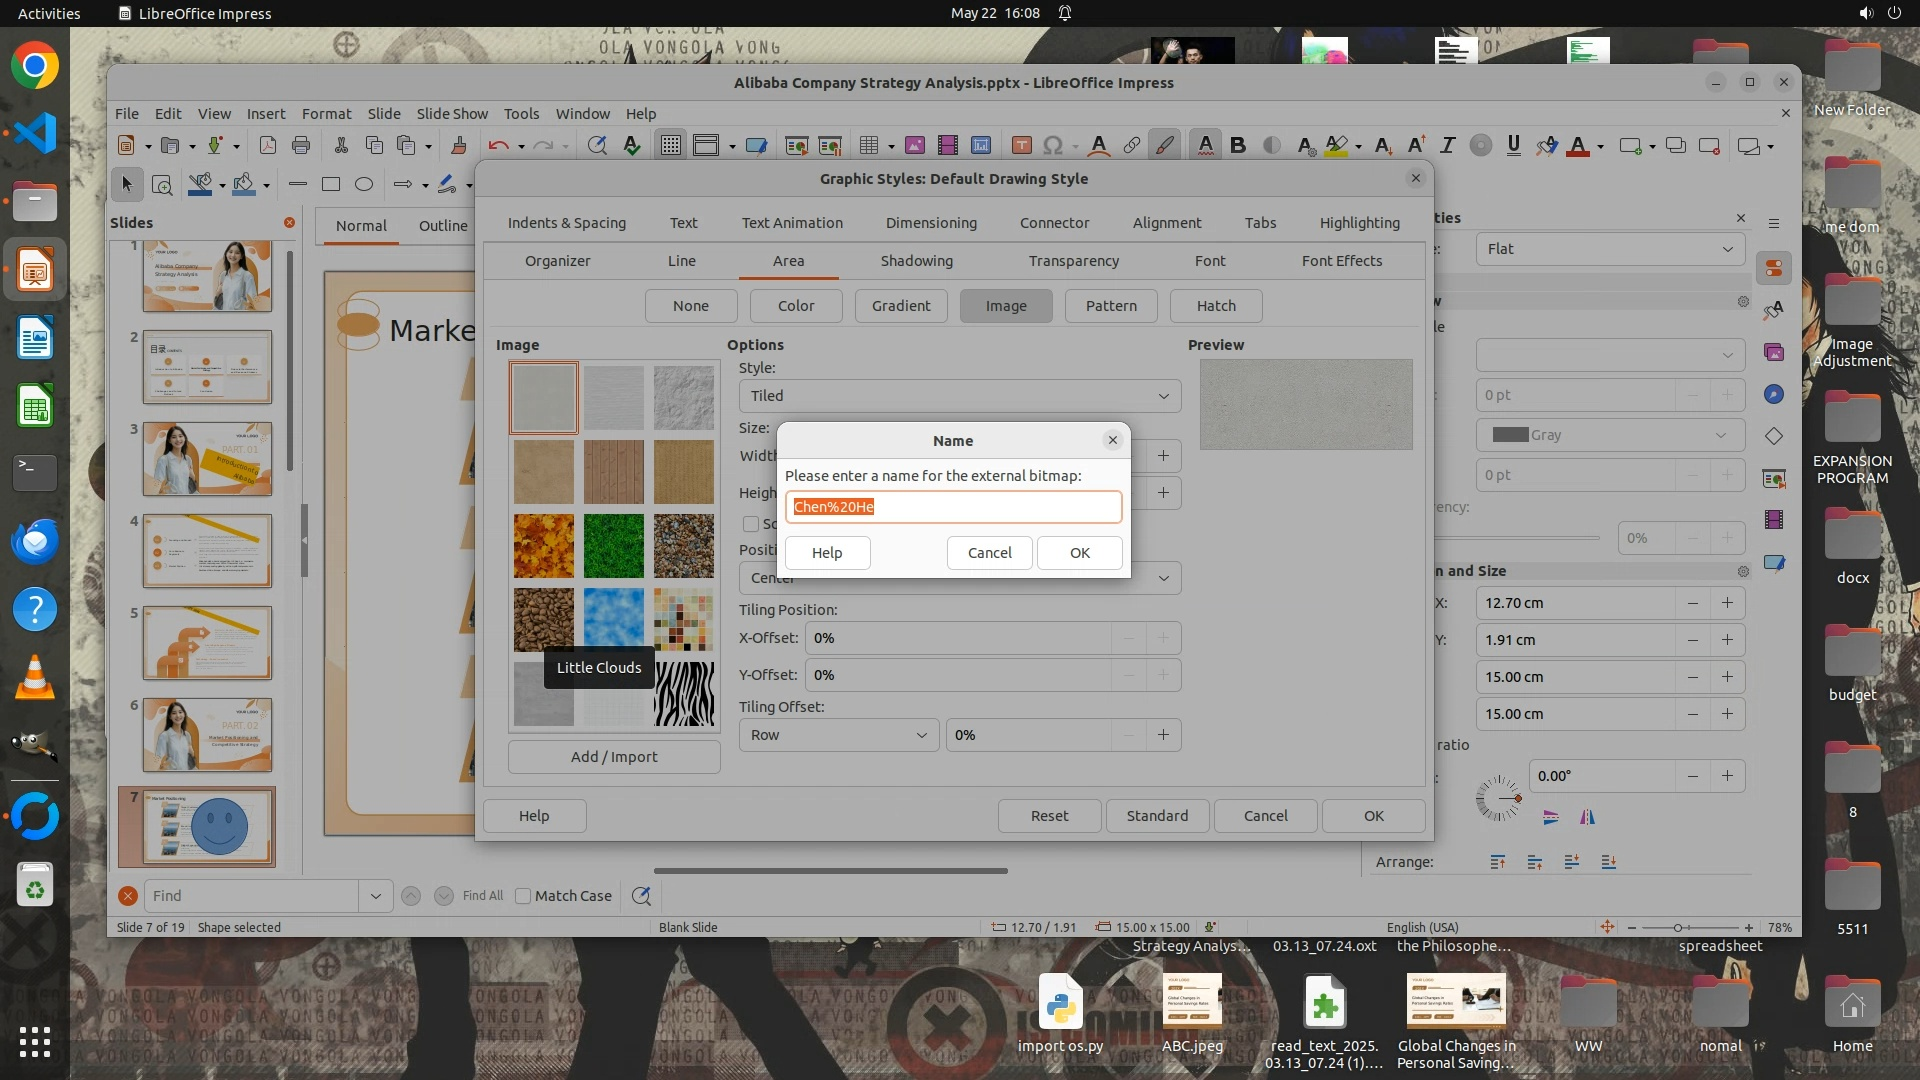Open the Flat dropdown in sidebar

pos(1609,249)
